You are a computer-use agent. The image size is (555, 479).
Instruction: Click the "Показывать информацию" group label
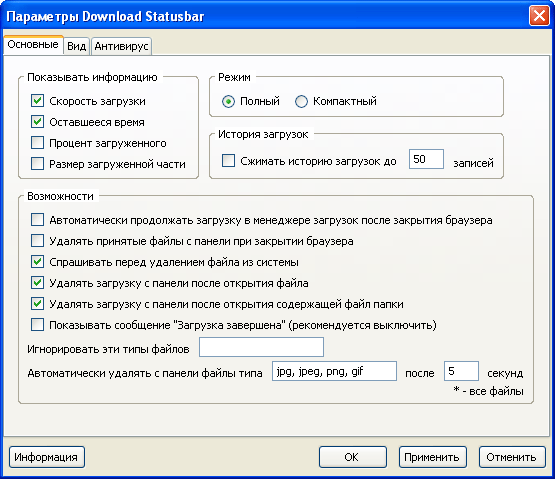(x=92, y=77)
